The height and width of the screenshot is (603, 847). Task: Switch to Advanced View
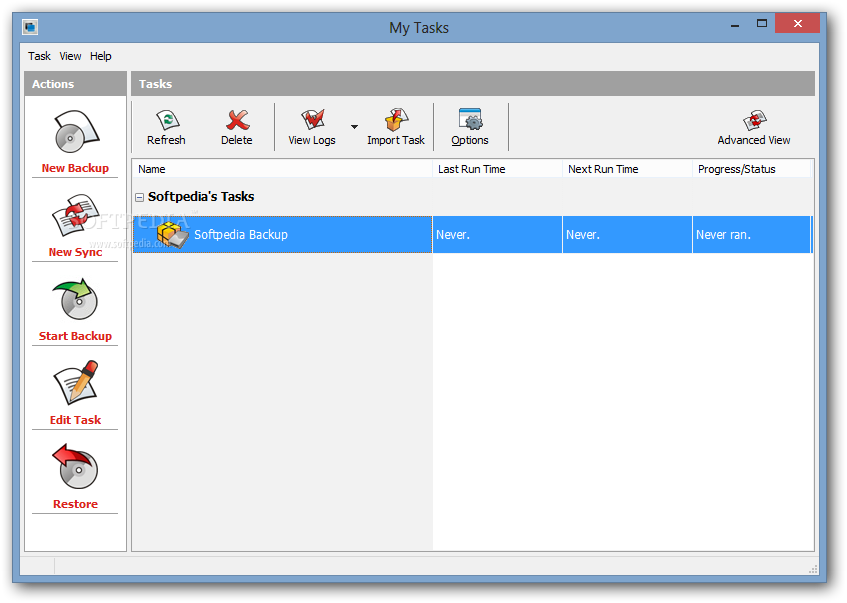coord(754,128)
